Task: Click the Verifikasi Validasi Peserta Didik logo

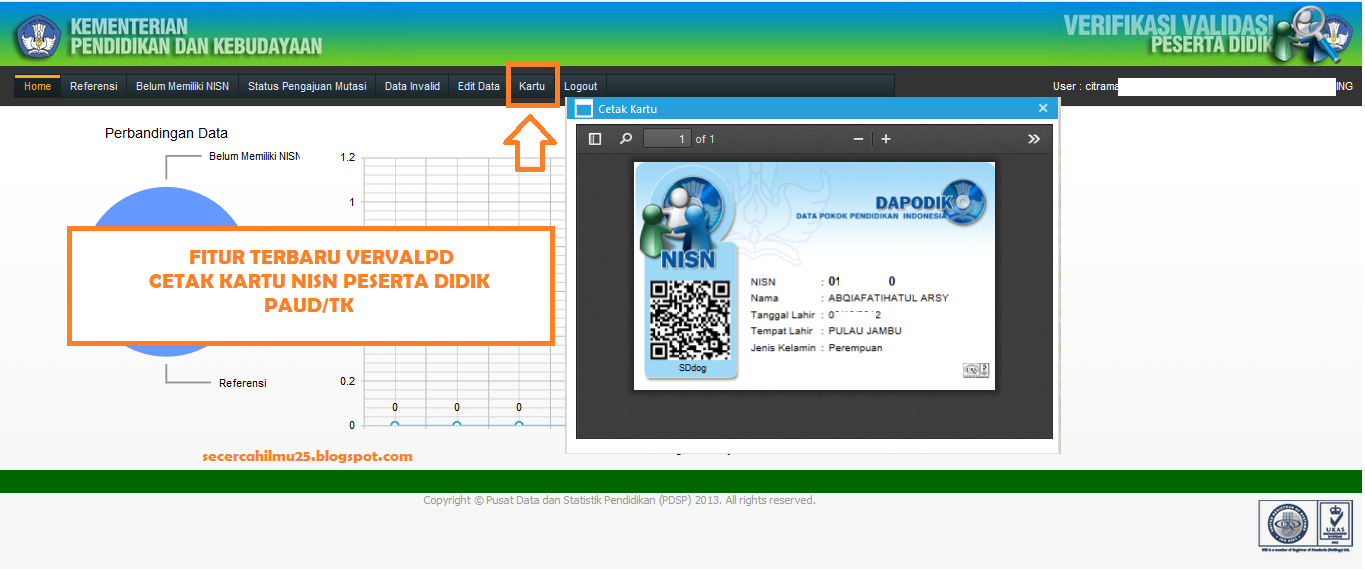Action: (1207, 35)
